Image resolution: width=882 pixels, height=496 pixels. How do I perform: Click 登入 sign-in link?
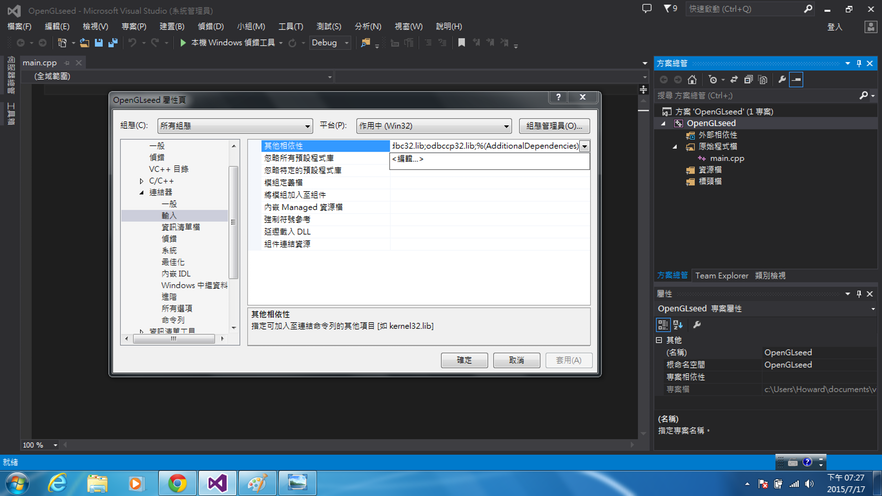[835, 27]
